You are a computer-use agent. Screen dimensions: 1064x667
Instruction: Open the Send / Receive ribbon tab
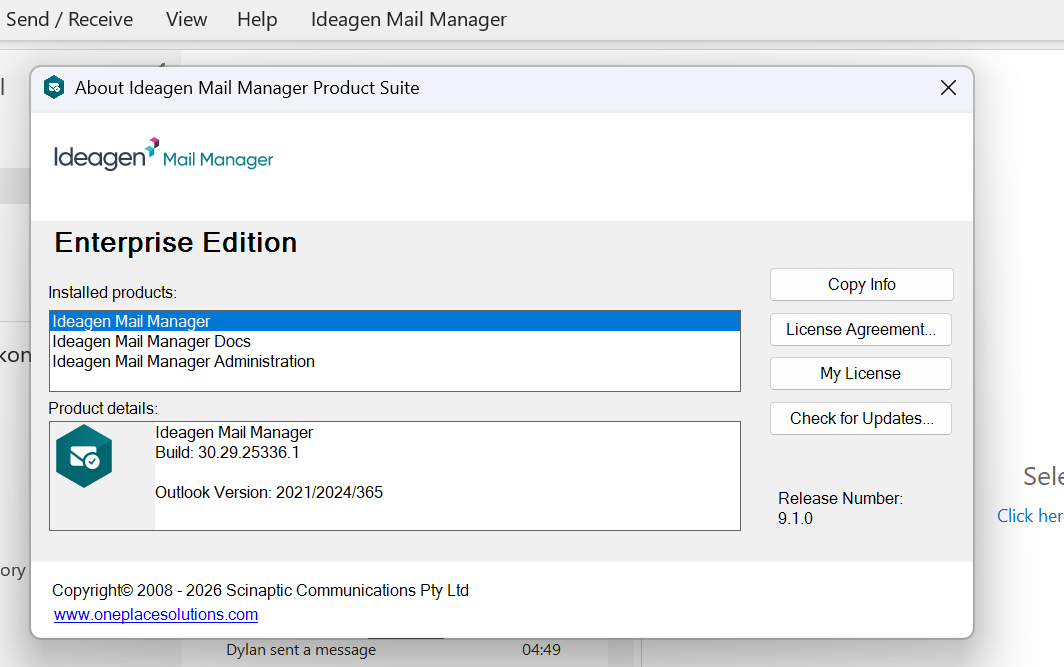tap(69, 19)
